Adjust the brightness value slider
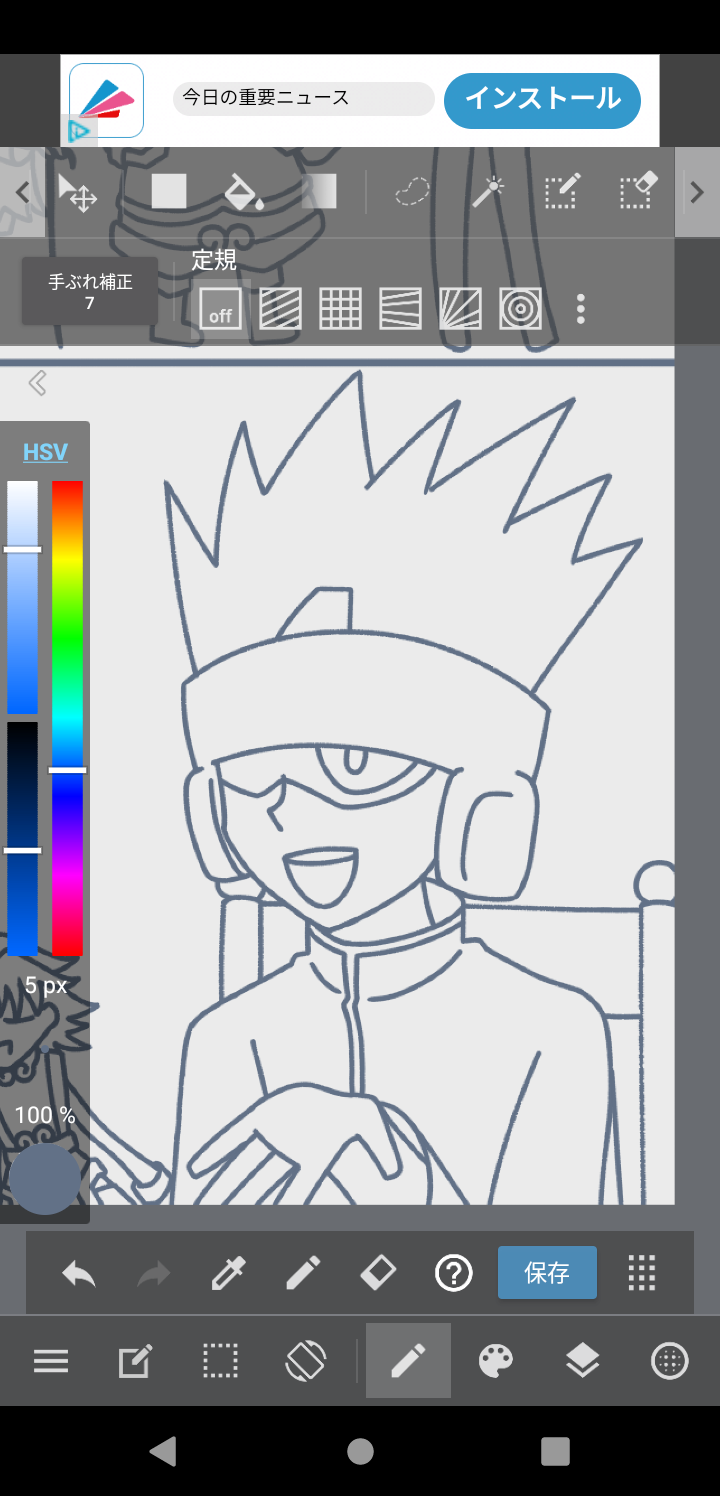This screenshot has width=720, height=1496. [23, 839]
